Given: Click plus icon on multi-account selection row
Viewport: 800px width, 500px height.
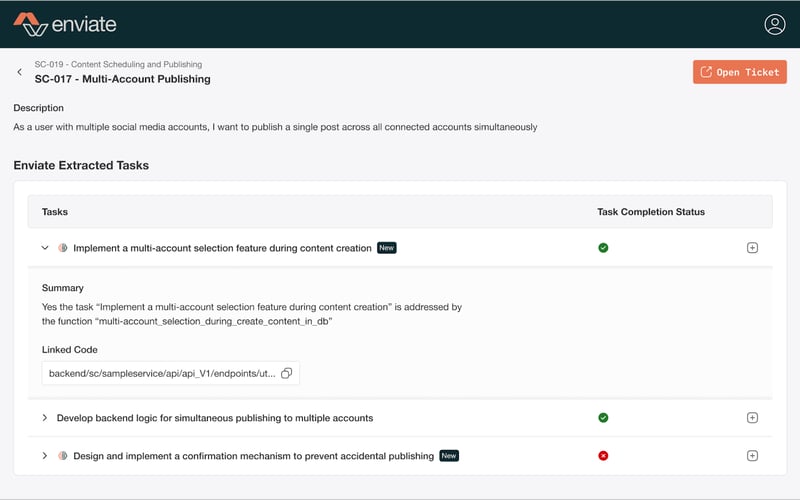Looking at the screenshot, I should (x=752, y=248).
